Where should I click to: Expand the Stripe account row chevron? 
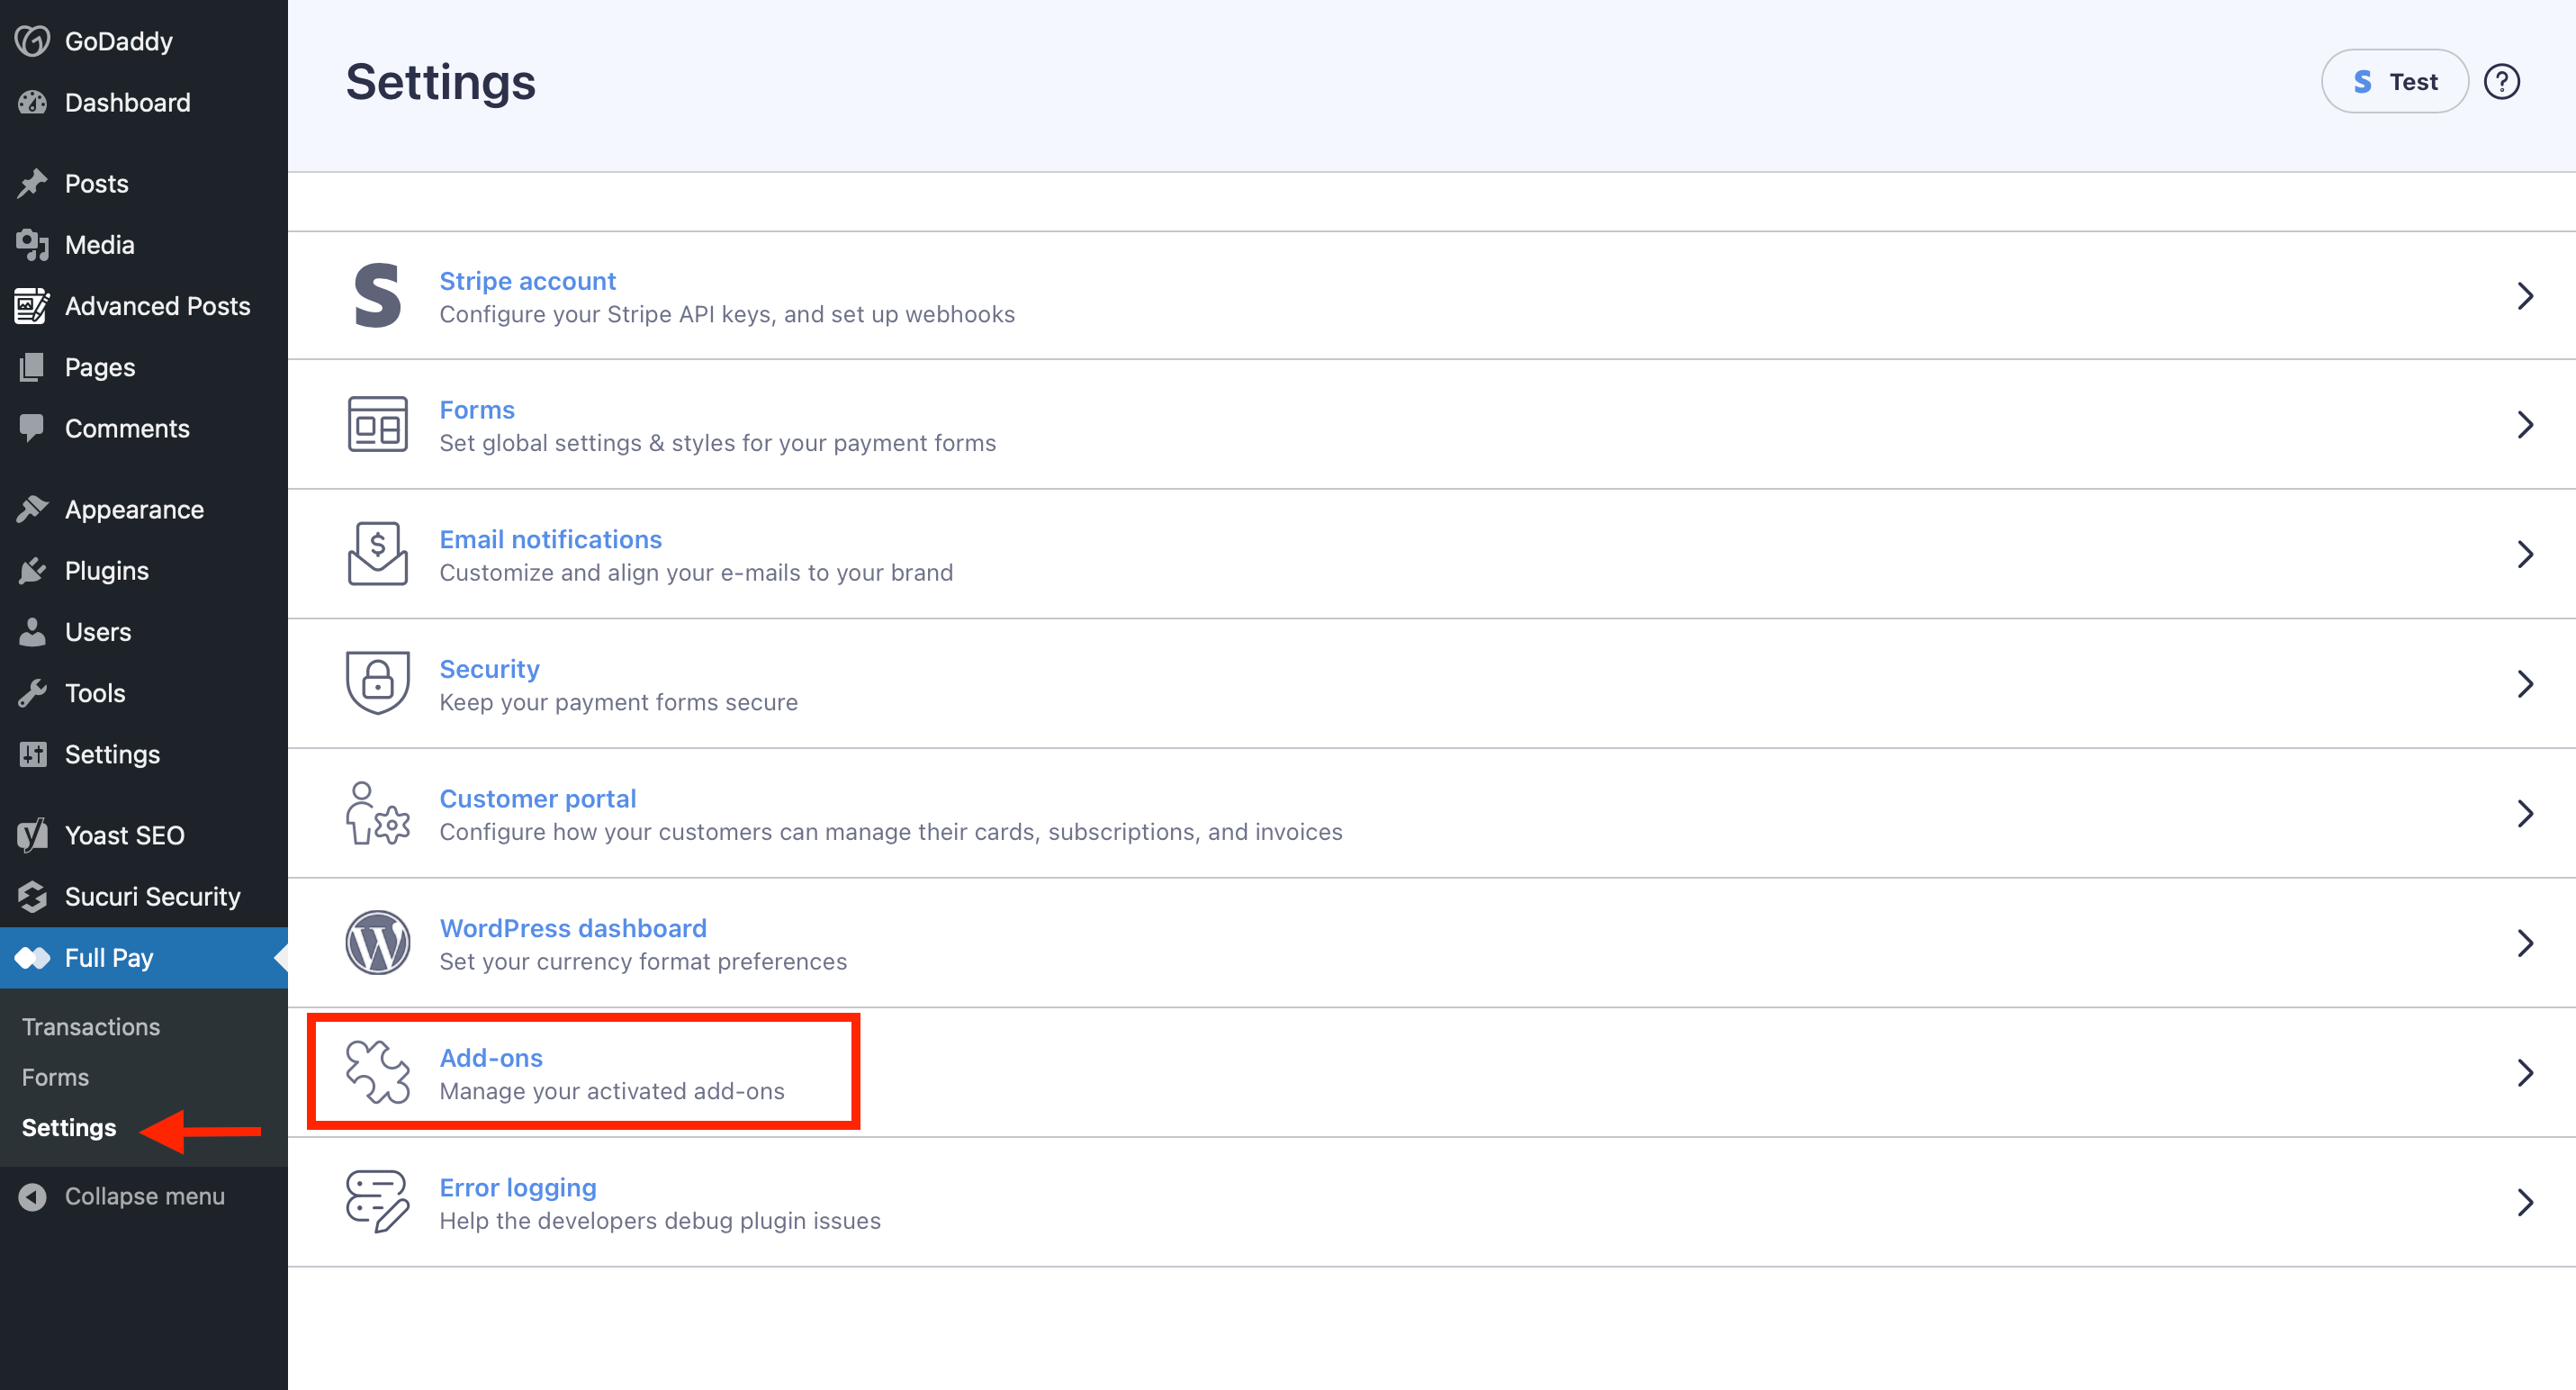click(2525, 296)
